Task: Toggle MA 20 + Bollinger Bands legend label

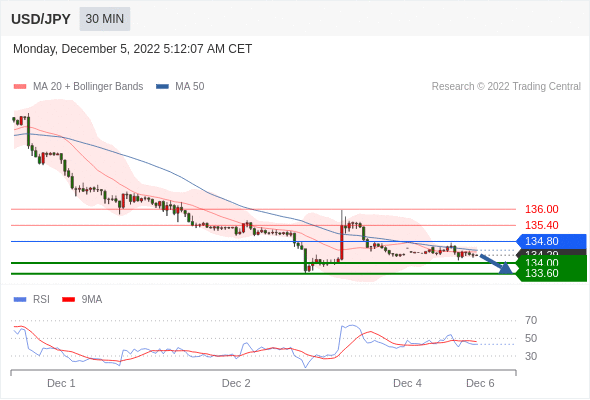Action: coord(88,87)
